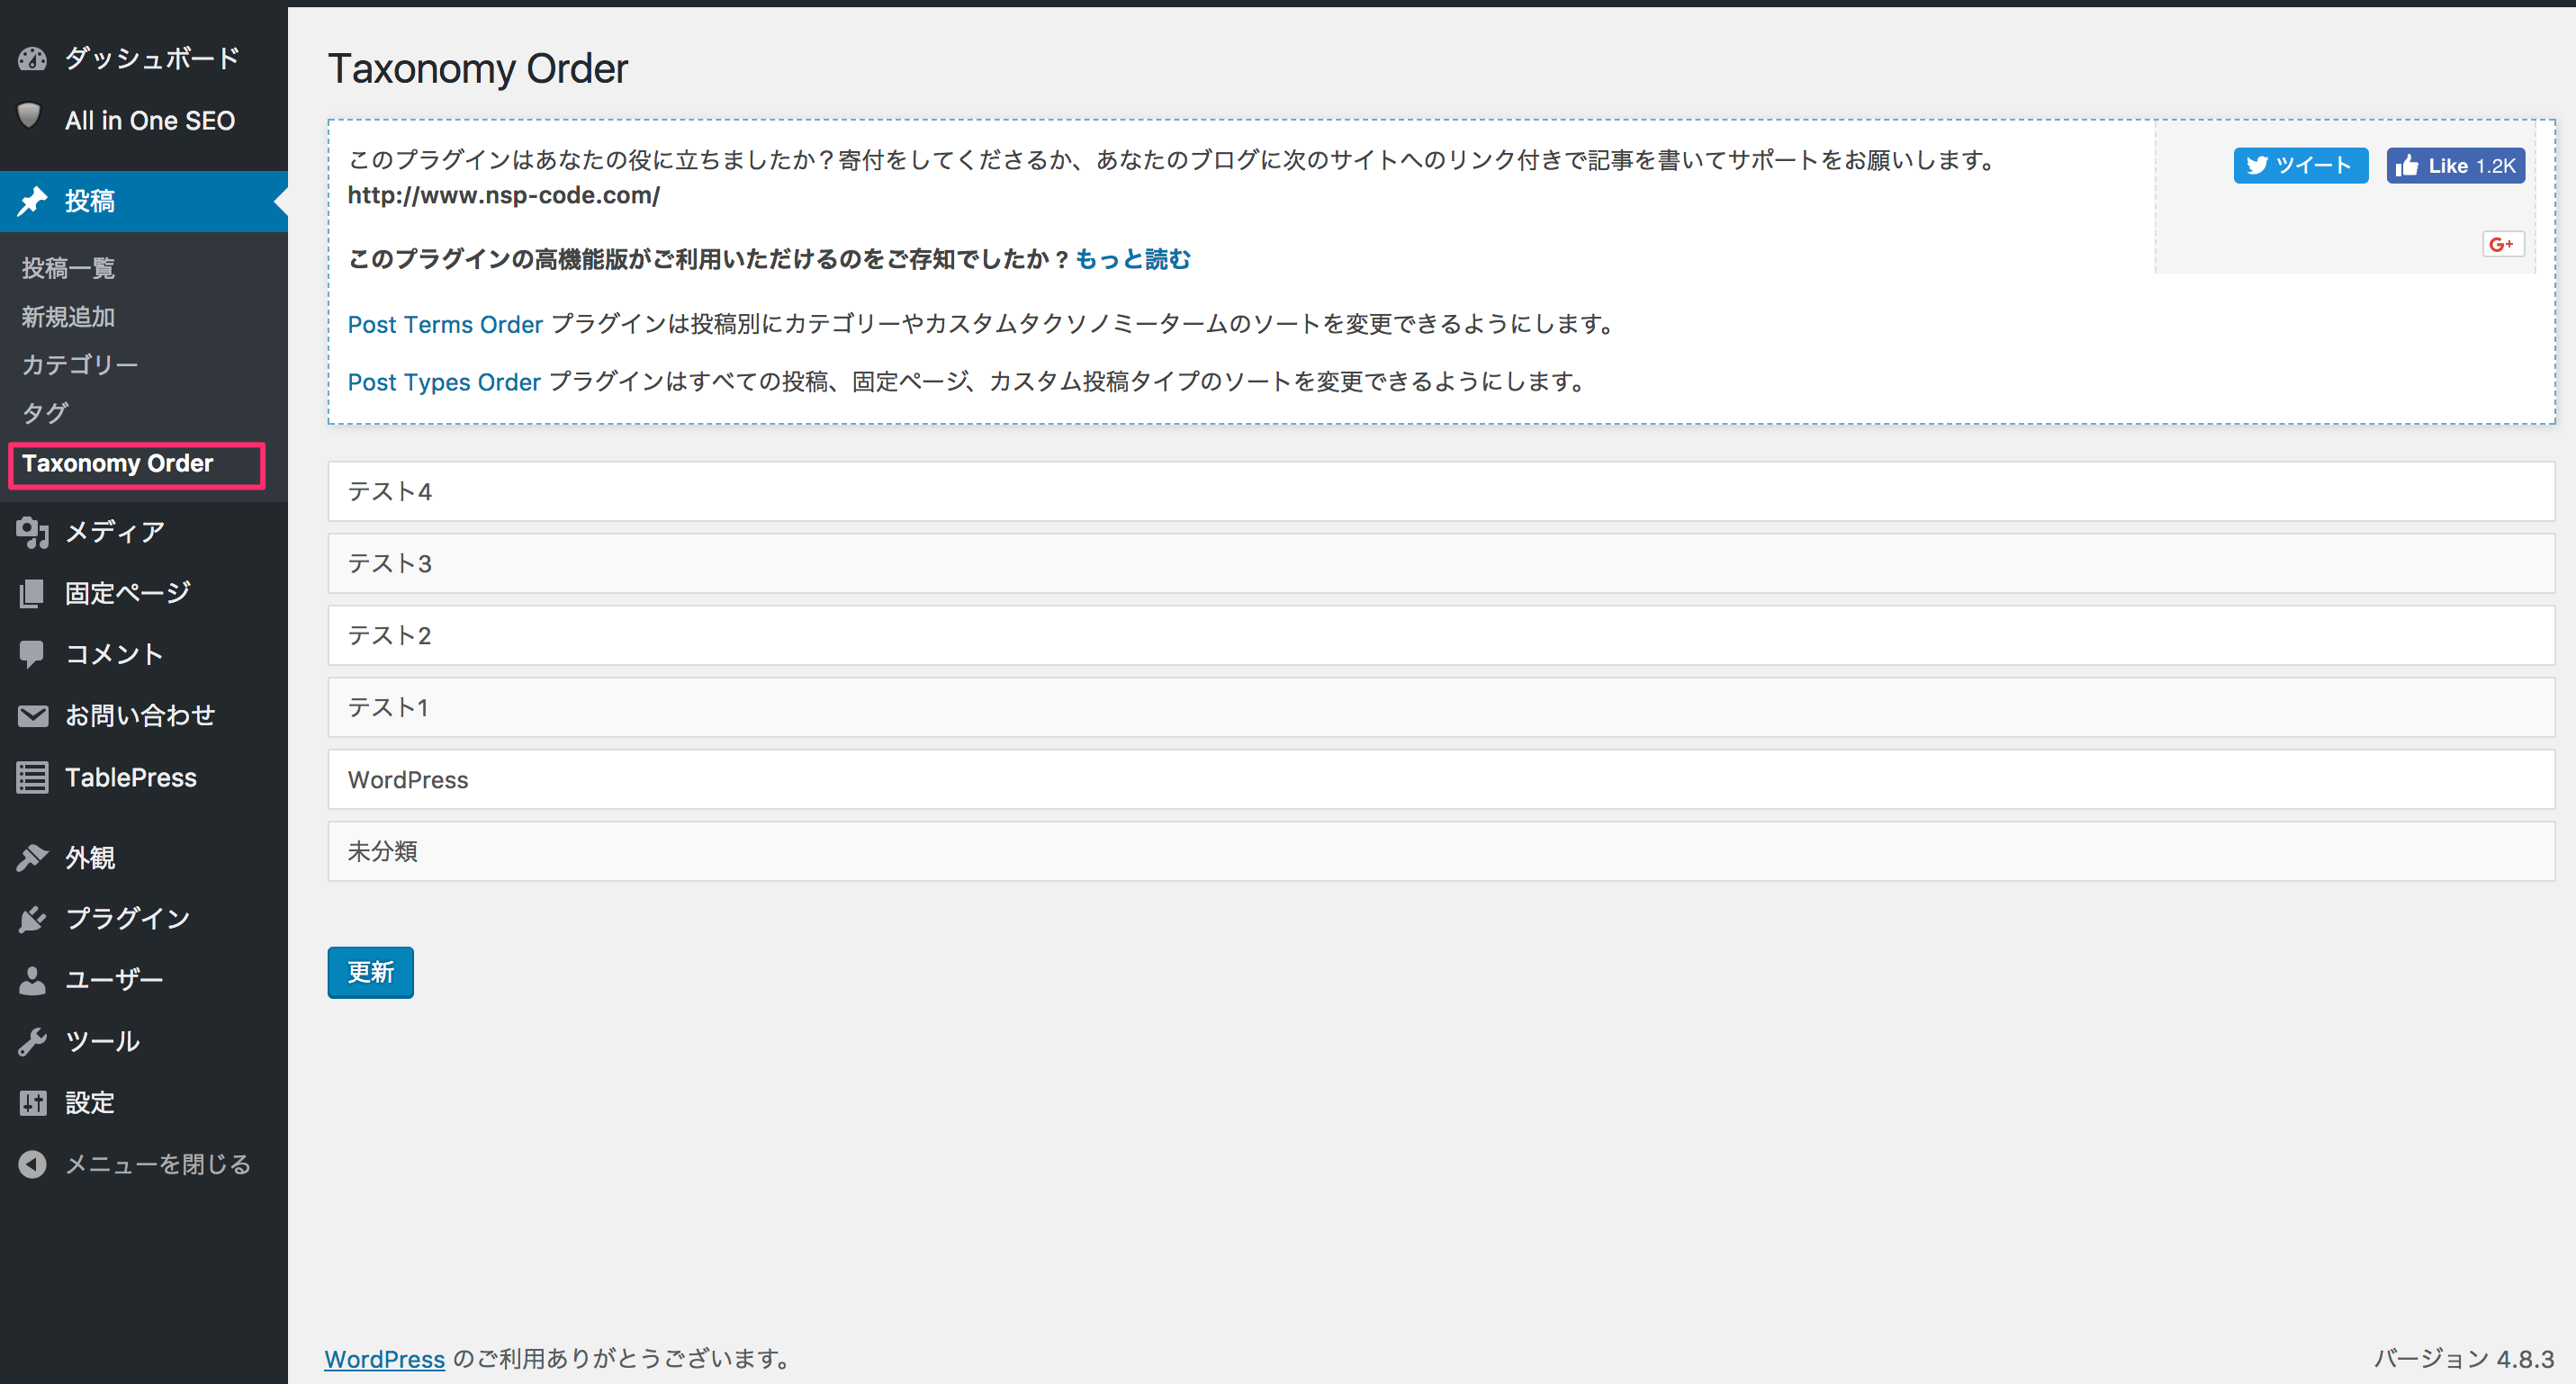Click the Facebook Like button
Viewport: 2576px width, 1384px height.
(2455, 165)
